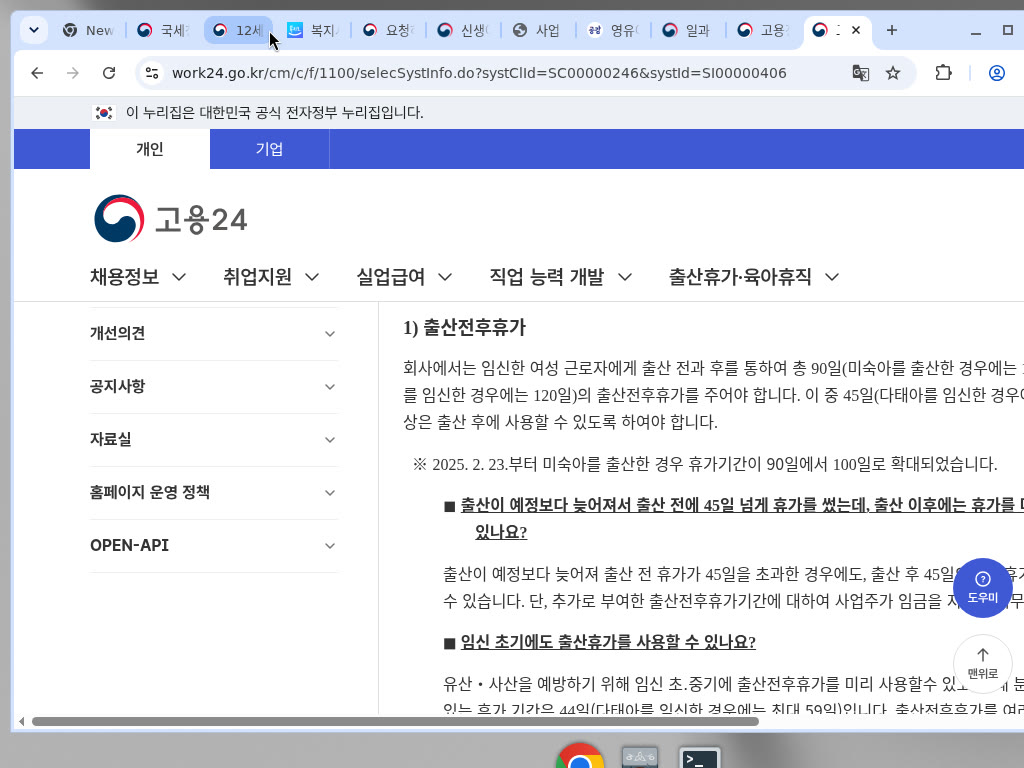The height and width of the screenshot is (768, 1024).
Task: Bookmark this page with the star icon
Action: pyautogui.click(x=893, y=73)
